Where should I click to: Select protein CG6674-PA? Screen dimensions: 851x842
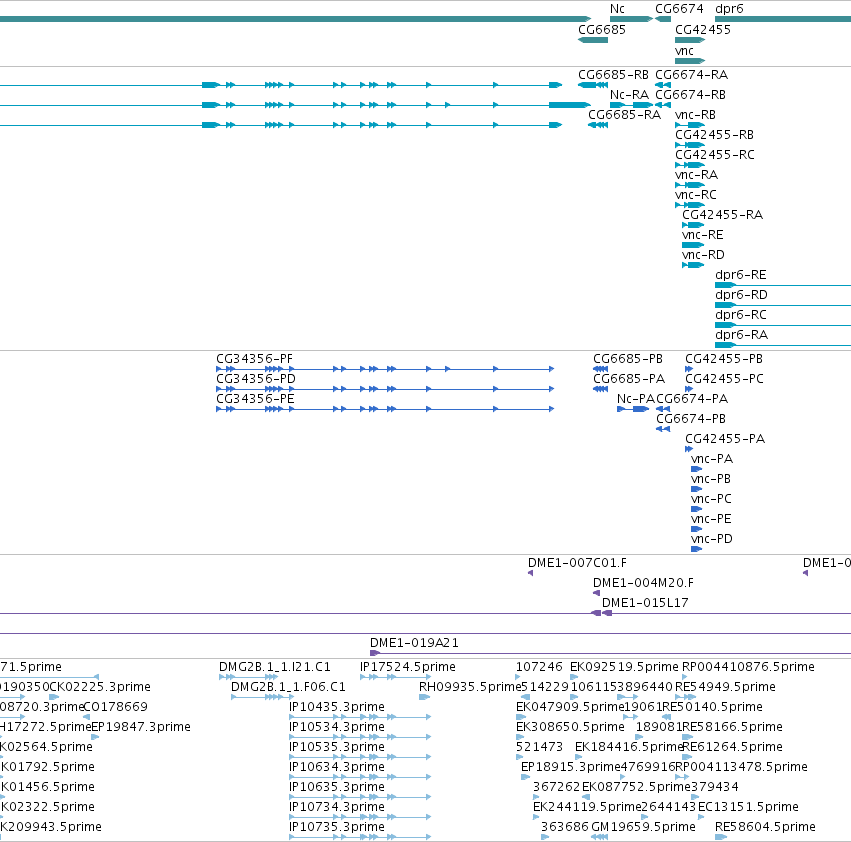[692, 399]
